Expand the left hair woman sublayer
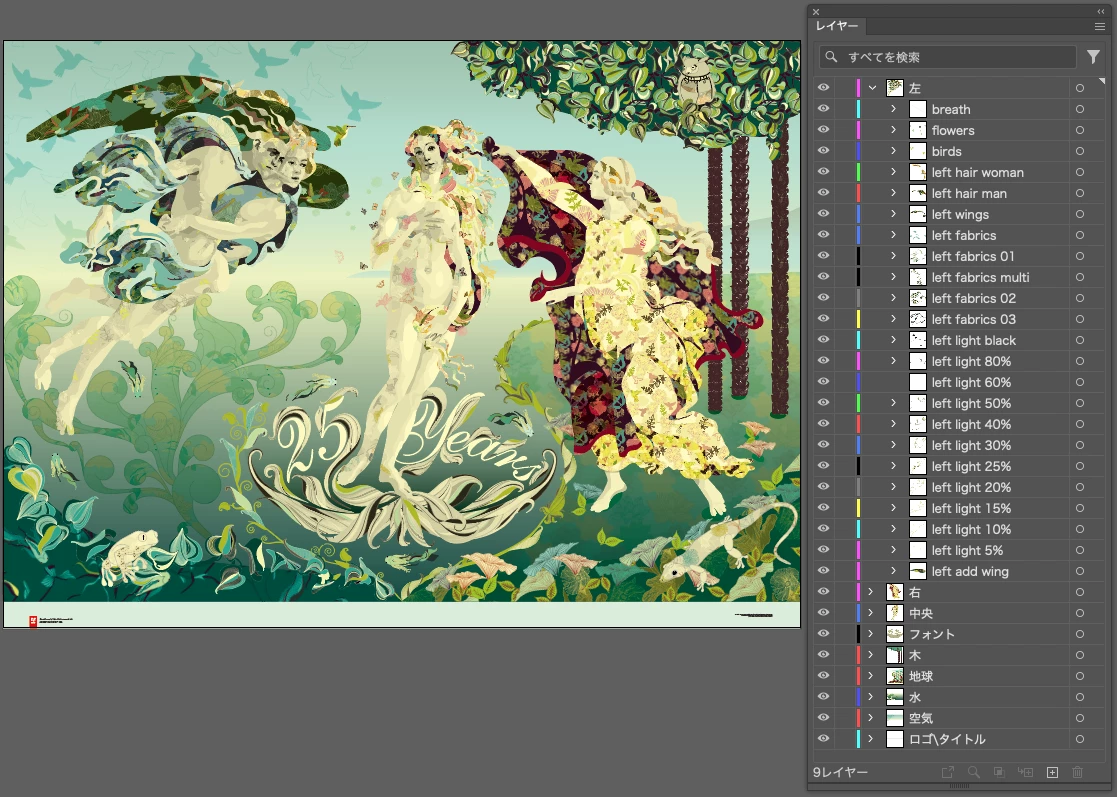 tap(893, 172)
